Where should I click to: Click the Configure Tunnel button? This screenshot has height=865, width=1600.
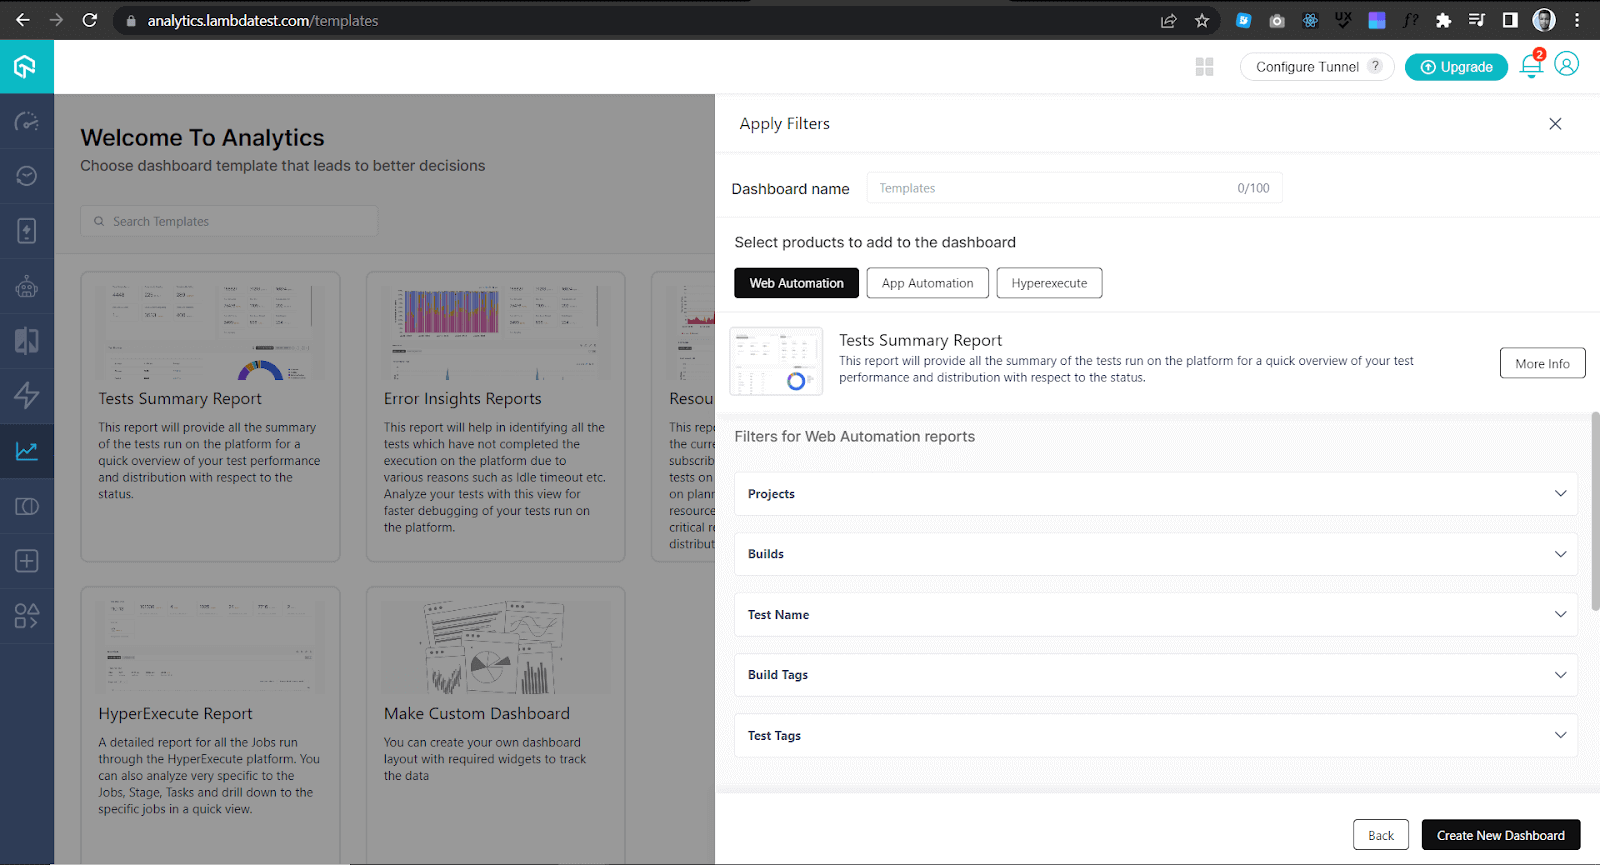pos(1316,67)
